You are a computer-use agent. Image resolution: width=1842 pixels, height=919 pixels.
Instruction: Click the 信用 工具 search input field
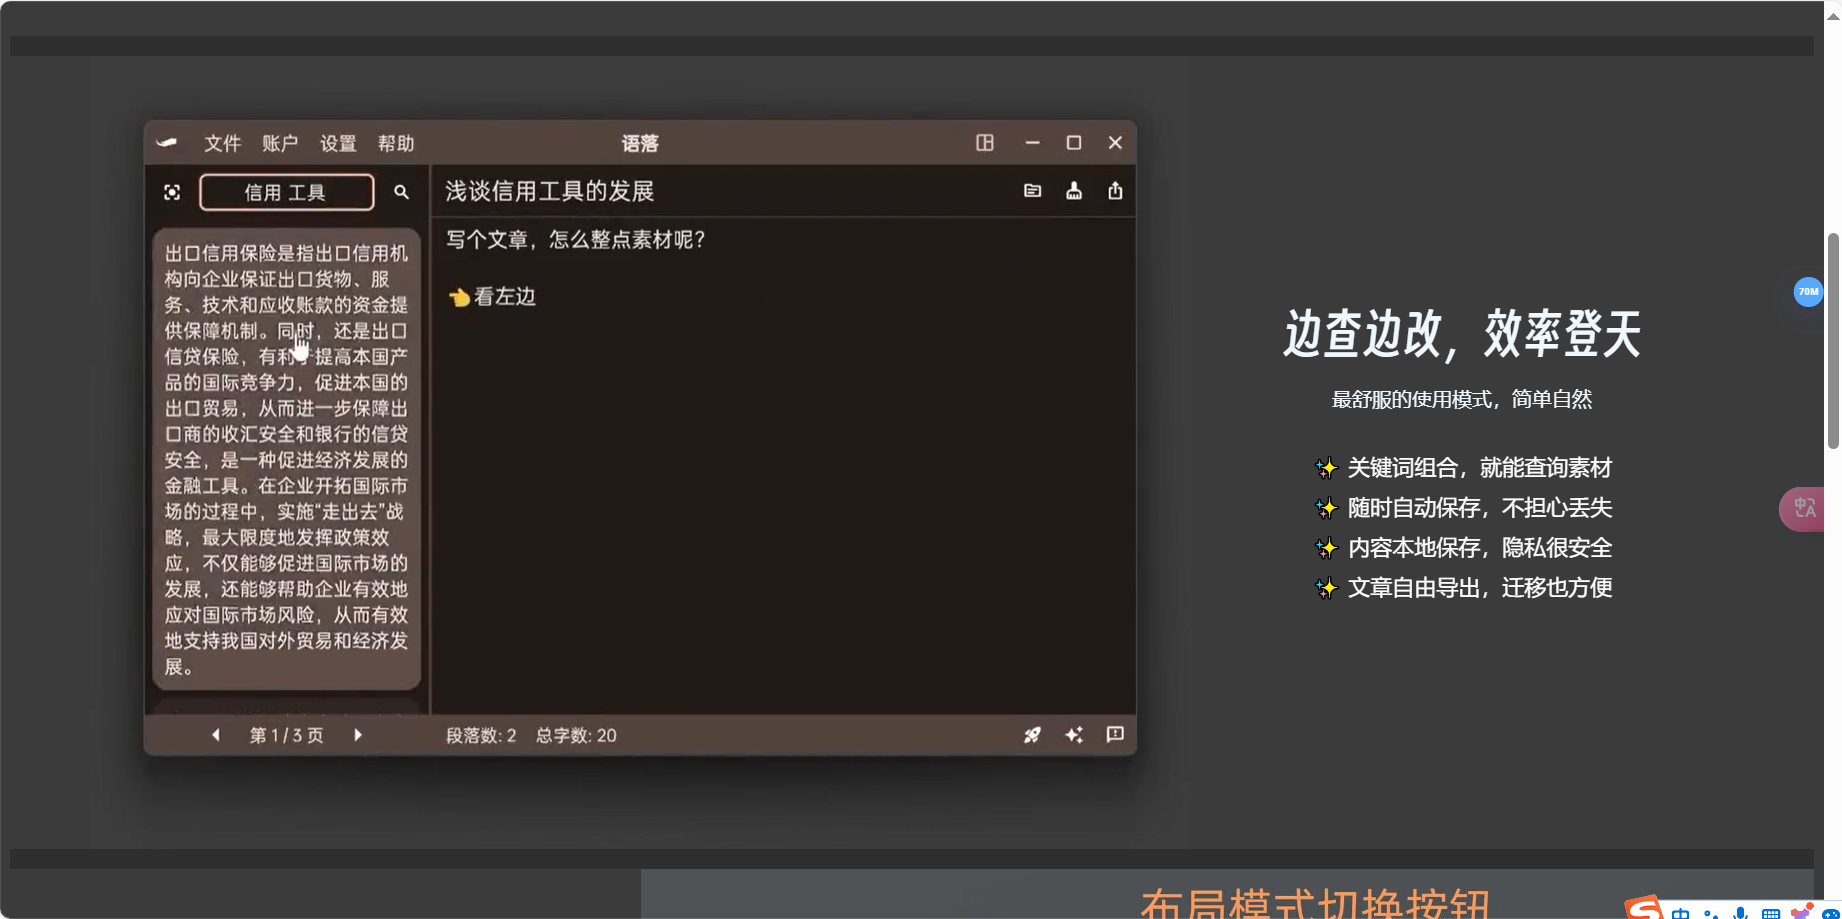(x=287, y=192)
